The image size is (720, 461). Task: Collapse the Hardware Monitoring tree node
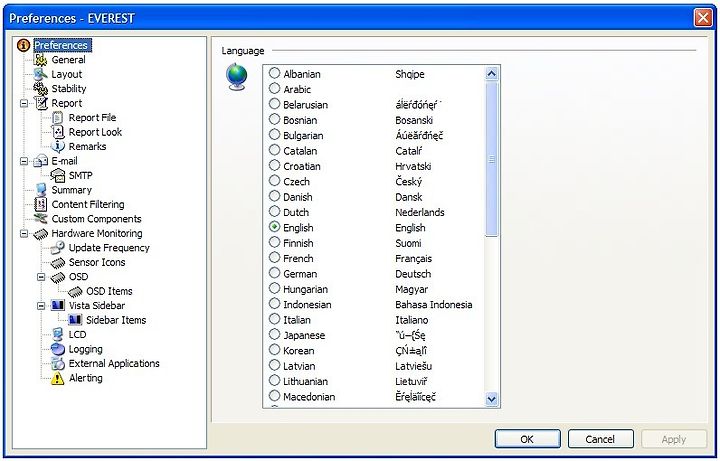[24, 234]
